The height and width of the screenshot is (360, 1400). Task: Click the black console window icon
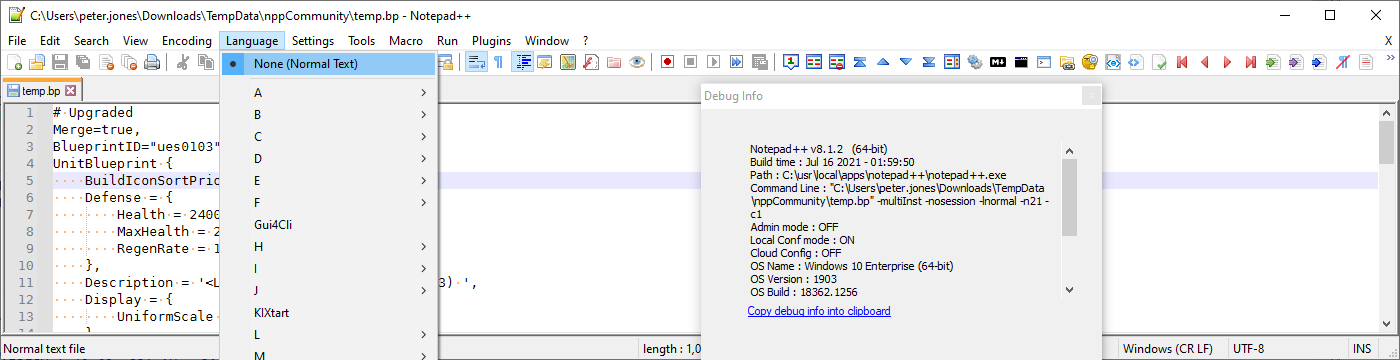point(1021,62)
